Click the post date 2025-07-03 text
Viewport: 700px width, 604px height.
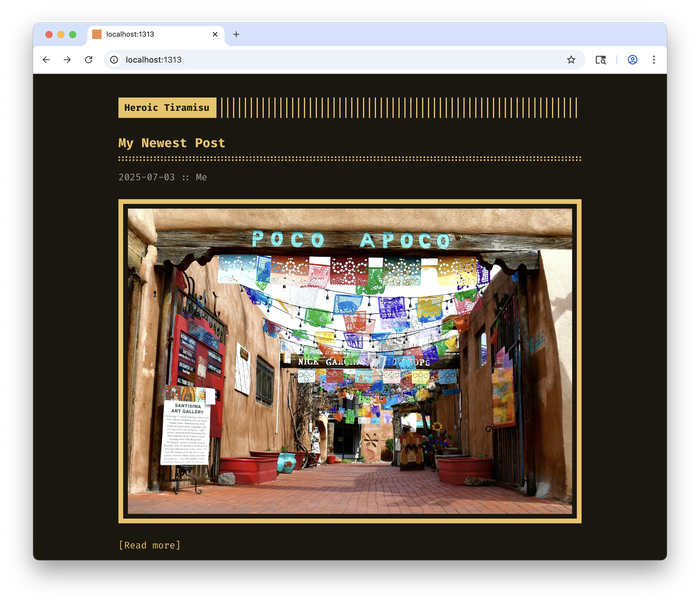click(x=146, y=177)
